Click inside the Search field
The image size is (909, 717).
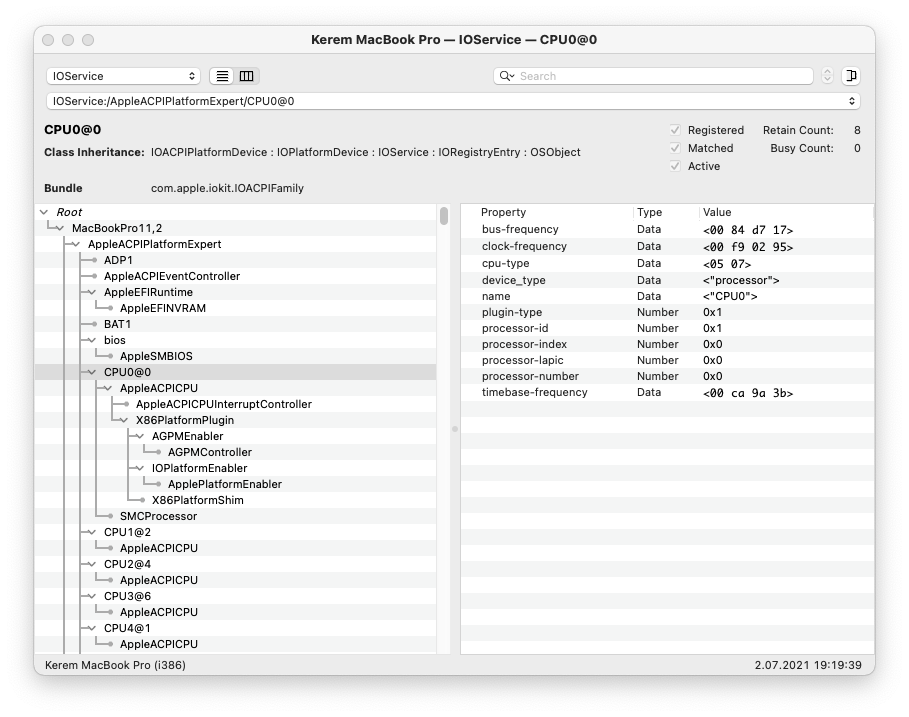pos(650,75)
